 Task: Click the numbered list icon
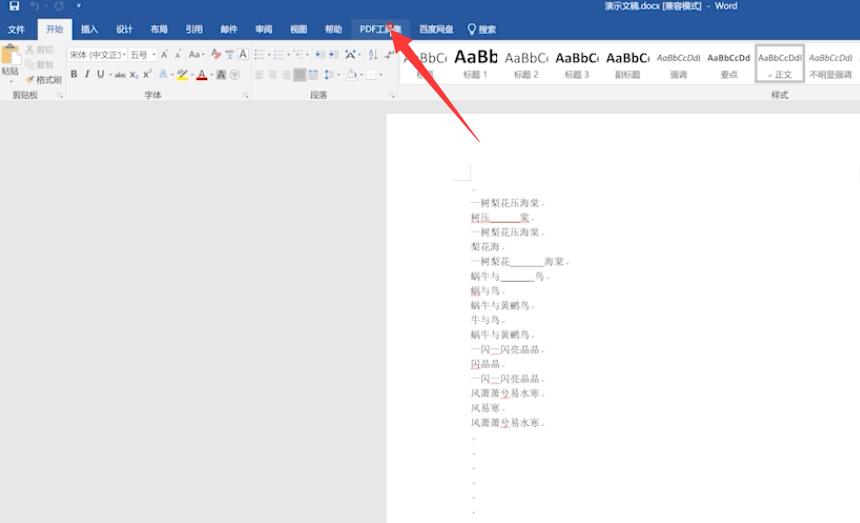(280, 54)
